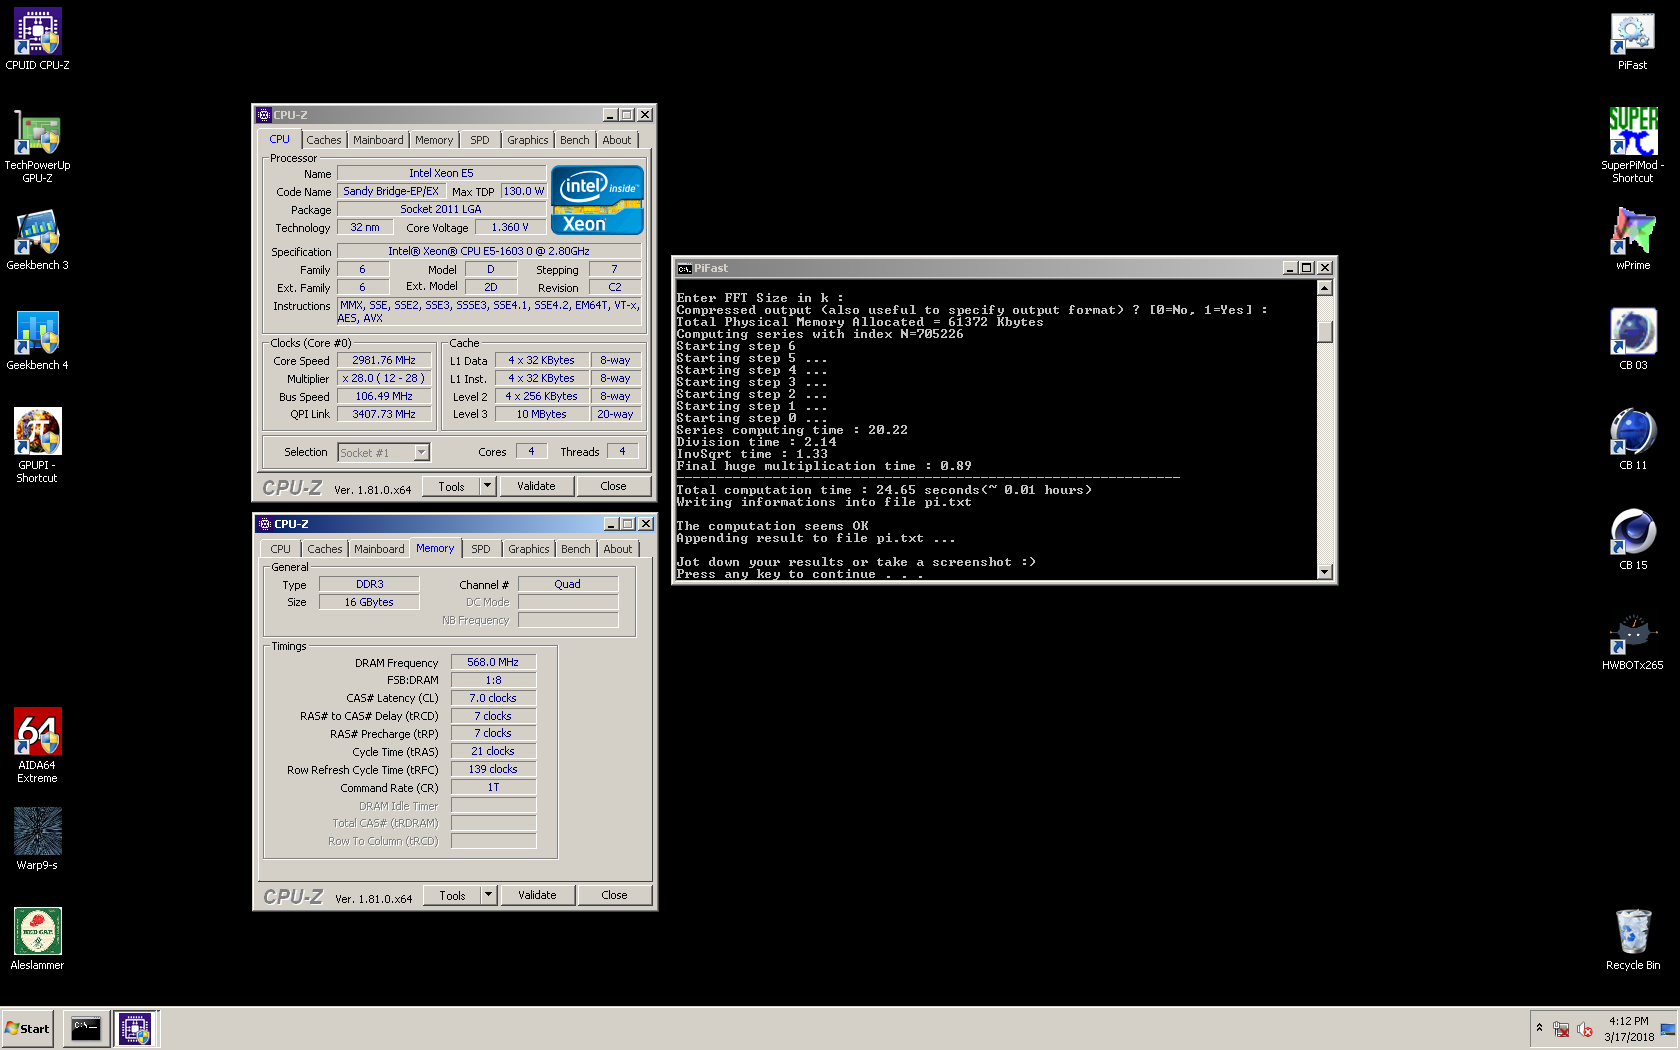
Task: Open Graphics tab in top CPU-Z window
Action: point(528,140)
